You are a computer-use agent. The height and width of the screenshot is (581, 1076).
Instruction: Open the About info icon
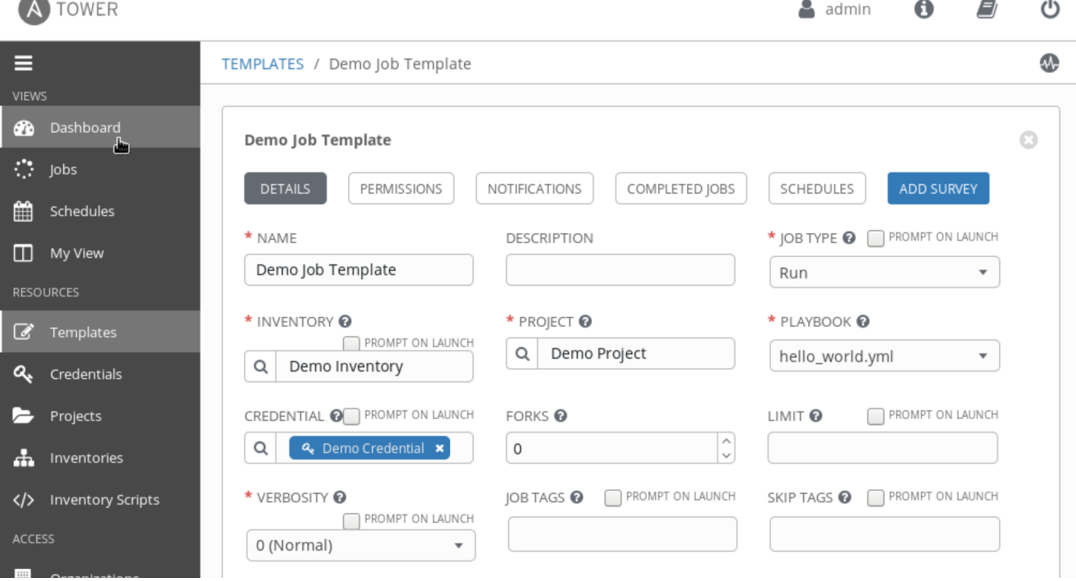(924, 9)
